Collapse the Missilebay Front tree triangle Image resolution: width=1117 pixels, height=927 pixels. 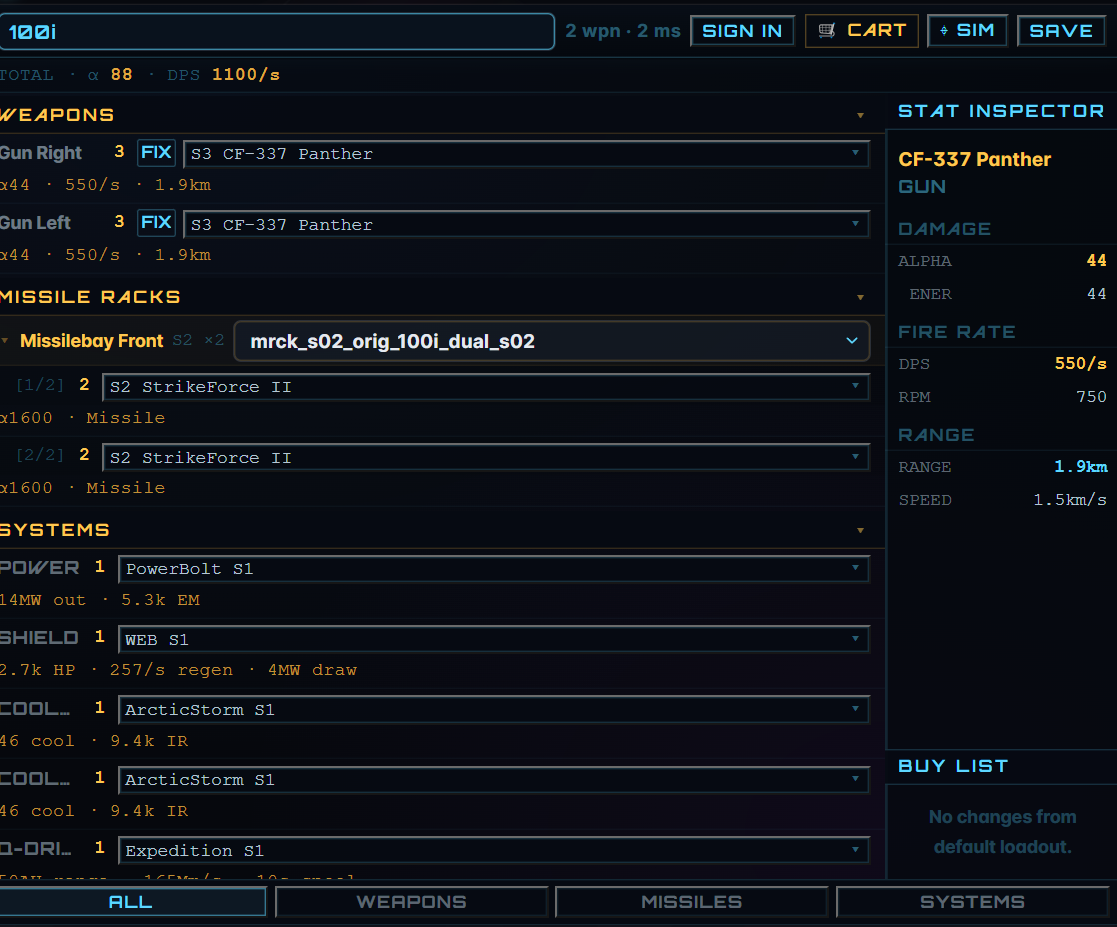[x=5, y=341]
